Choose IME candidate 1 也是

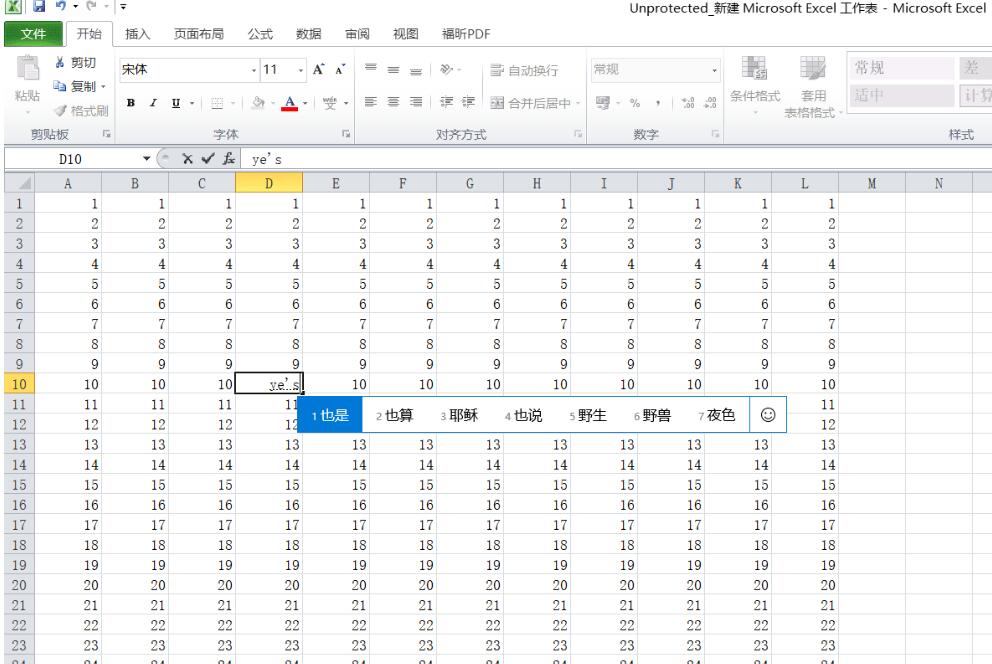pyautogui.click(x=330, y=415)
